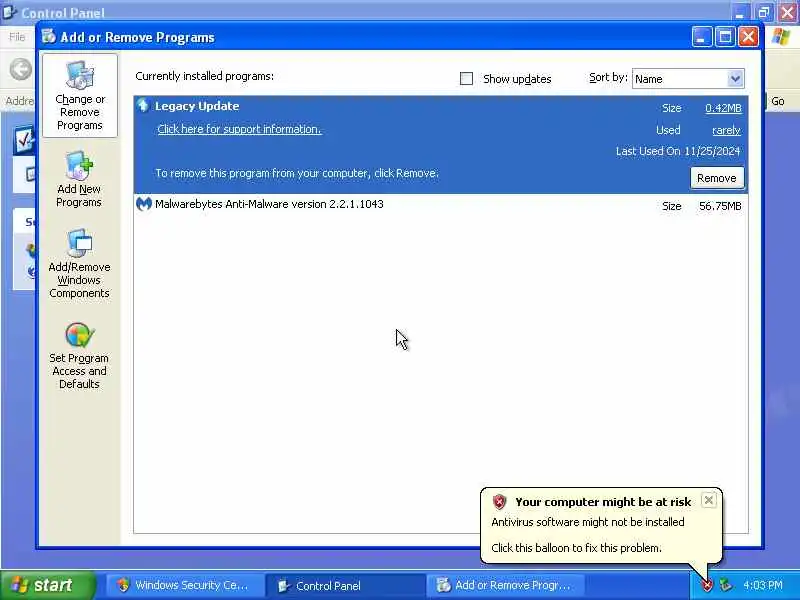Select Change or Remove Programs sidebar icon
Image resolution: width=800 pixels, height=600 pixels.
tap(80, 95)
